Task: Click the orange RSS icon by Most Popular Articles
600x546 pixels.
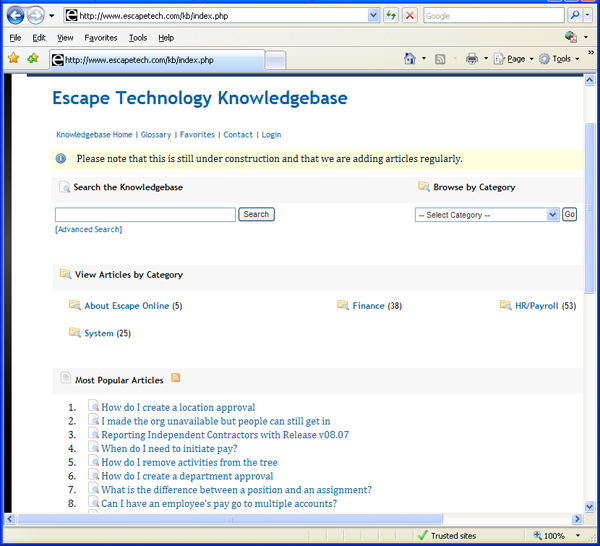Action: [x=176, y=378]
